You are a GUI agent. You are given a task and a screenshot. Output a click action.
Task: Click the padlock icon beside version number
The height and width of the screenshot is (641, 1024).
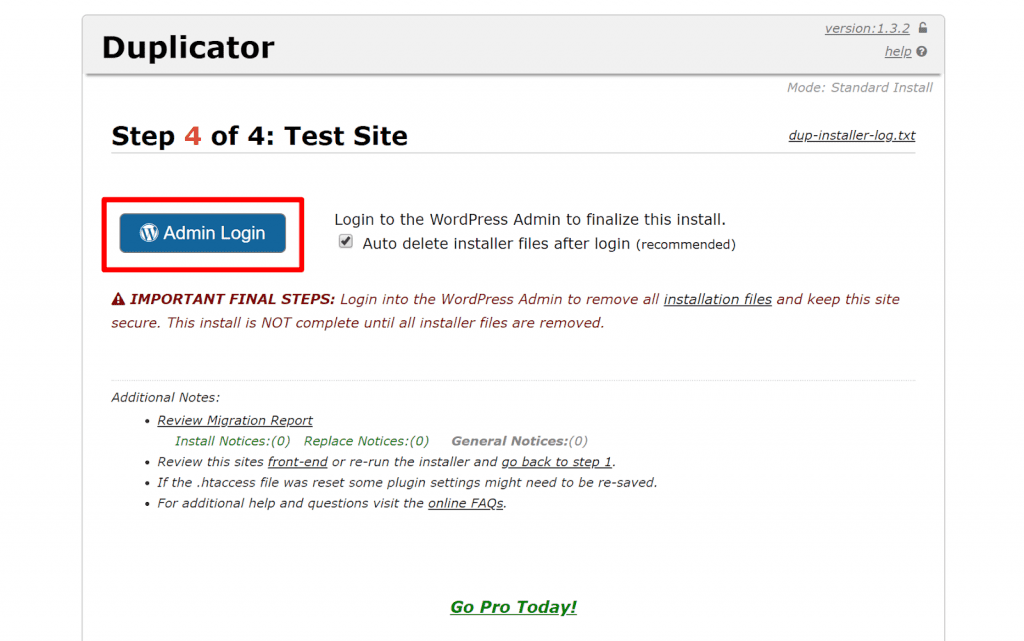tap(921, 28)
